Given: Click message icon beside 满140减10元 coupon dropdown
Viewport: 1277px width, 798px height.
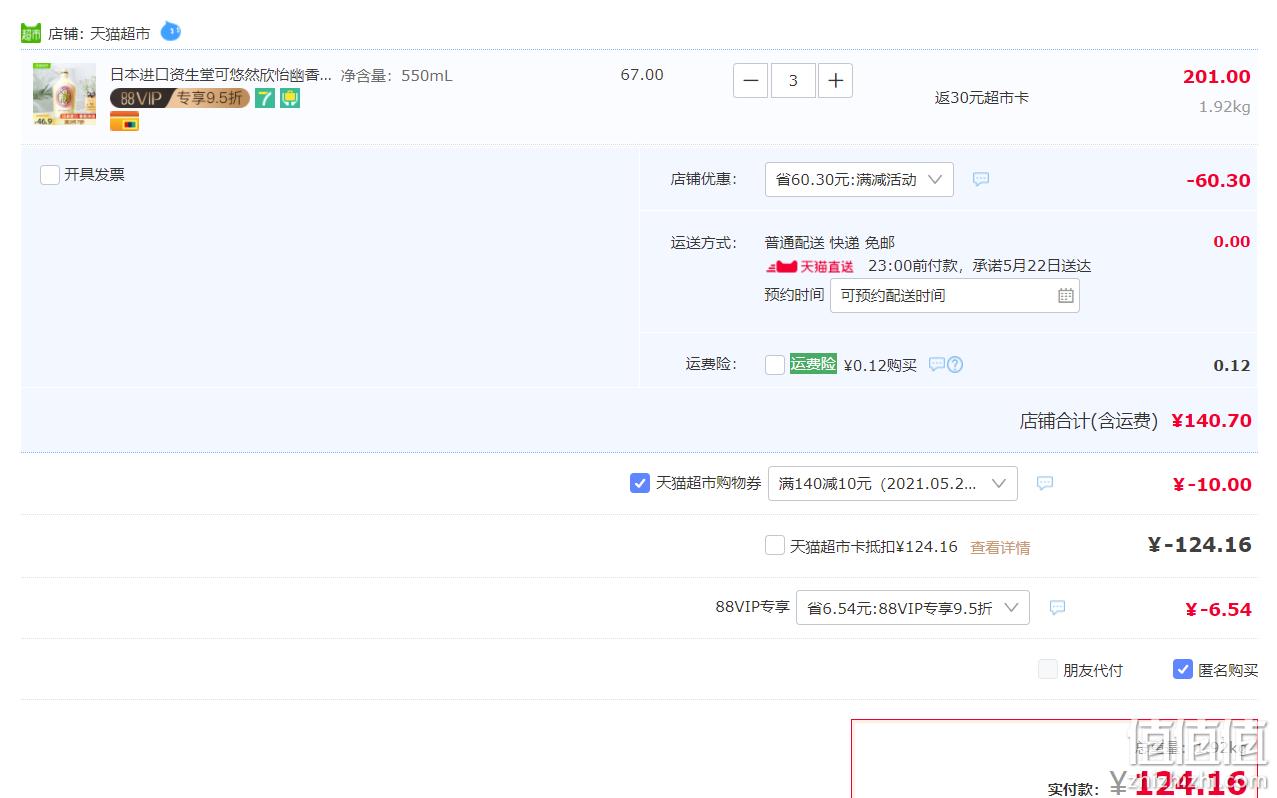Looking at the screenshot, I should pyautogui.click(x=1045, y=483).
